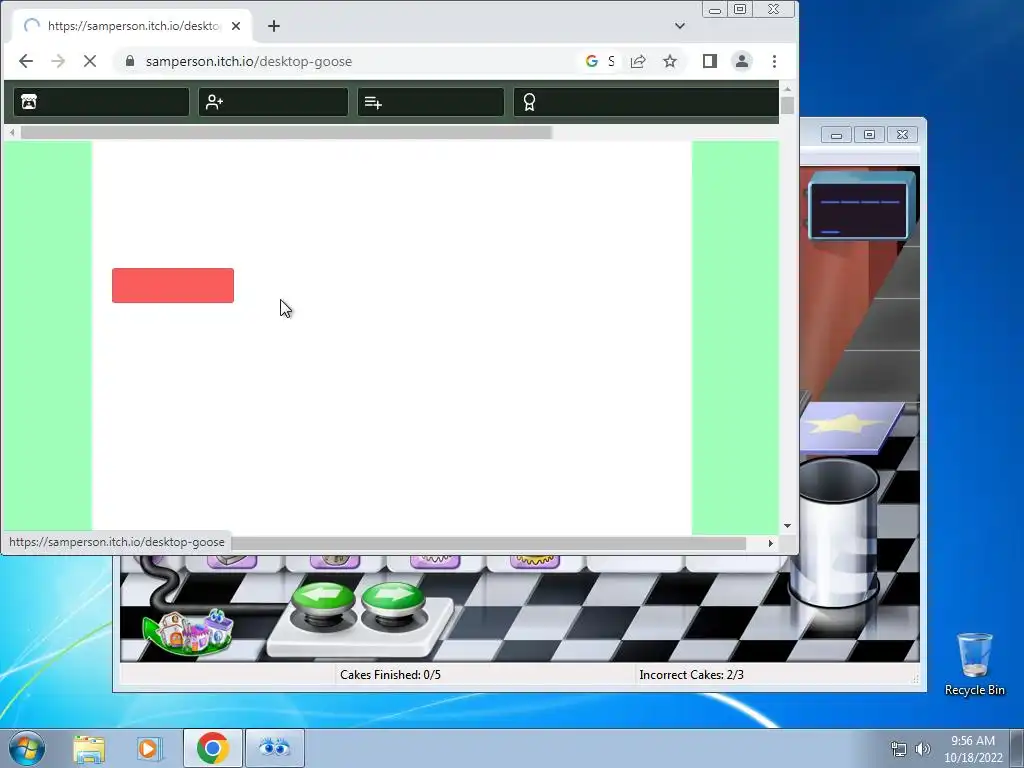
Task: Select the samperson.itch.io desktop-goose tab
Action: tap(132, 26)
